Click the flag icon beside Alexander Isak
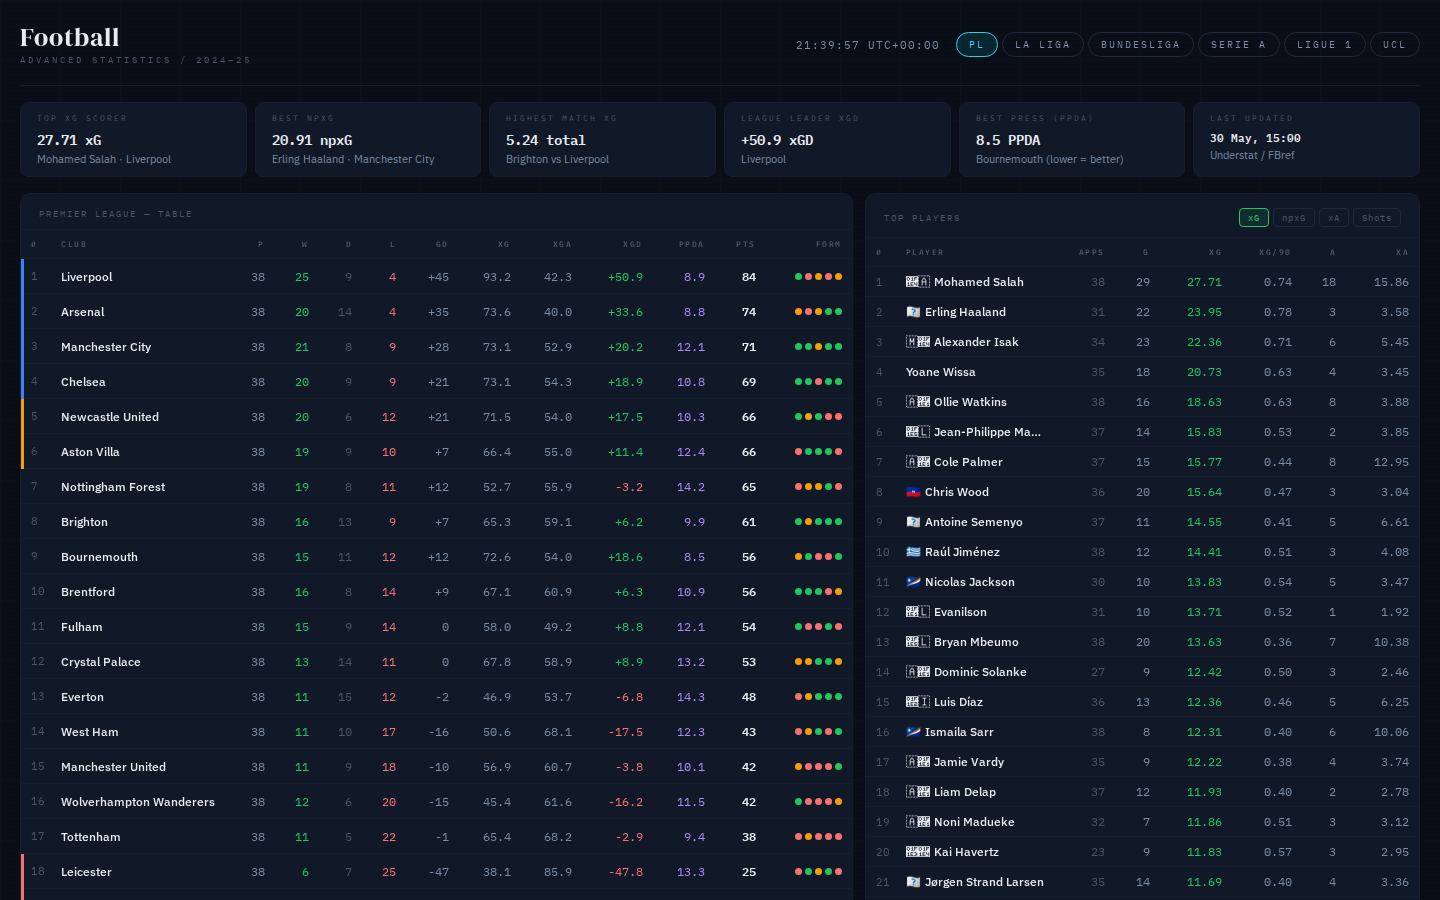1440x900 pixels. pyautogui.click(x=918, y=342)
